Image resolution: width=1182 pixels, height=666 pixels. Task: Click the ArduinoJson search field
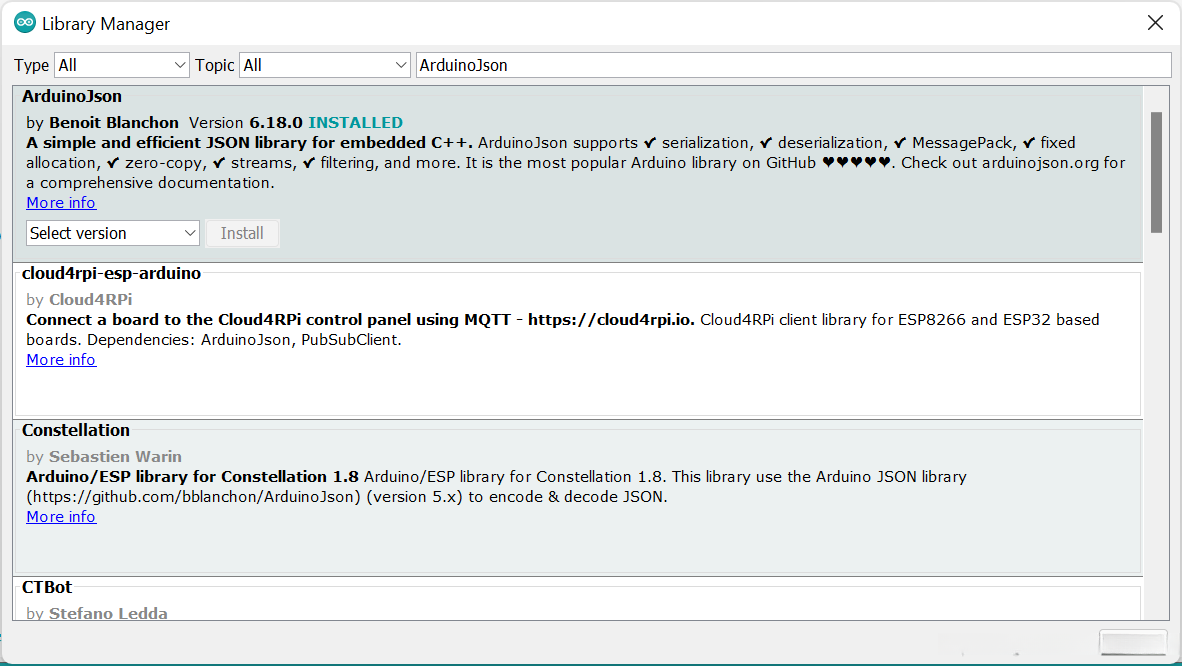point(793,66)
